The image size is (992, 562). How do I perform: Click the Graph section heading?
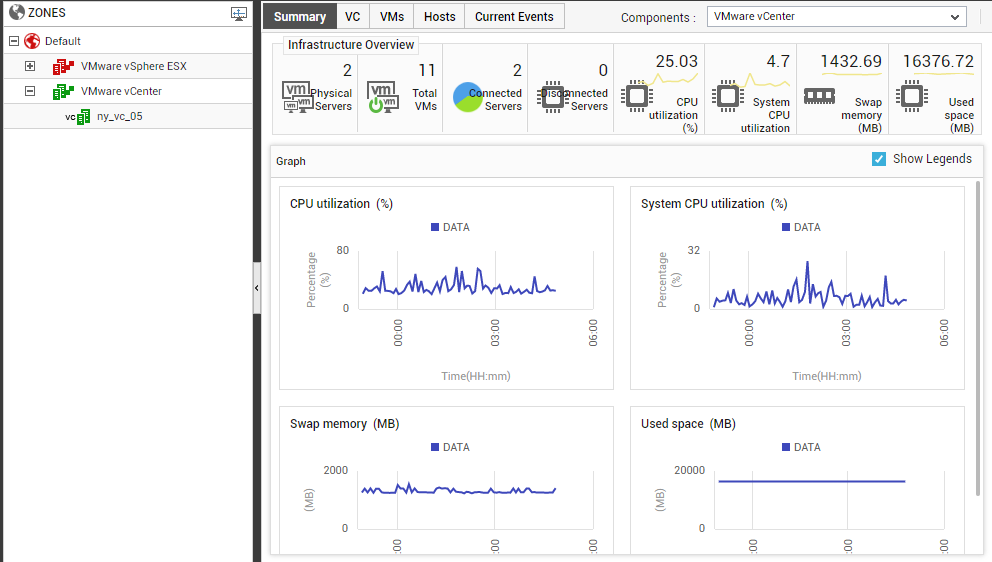tap(290, 161)
